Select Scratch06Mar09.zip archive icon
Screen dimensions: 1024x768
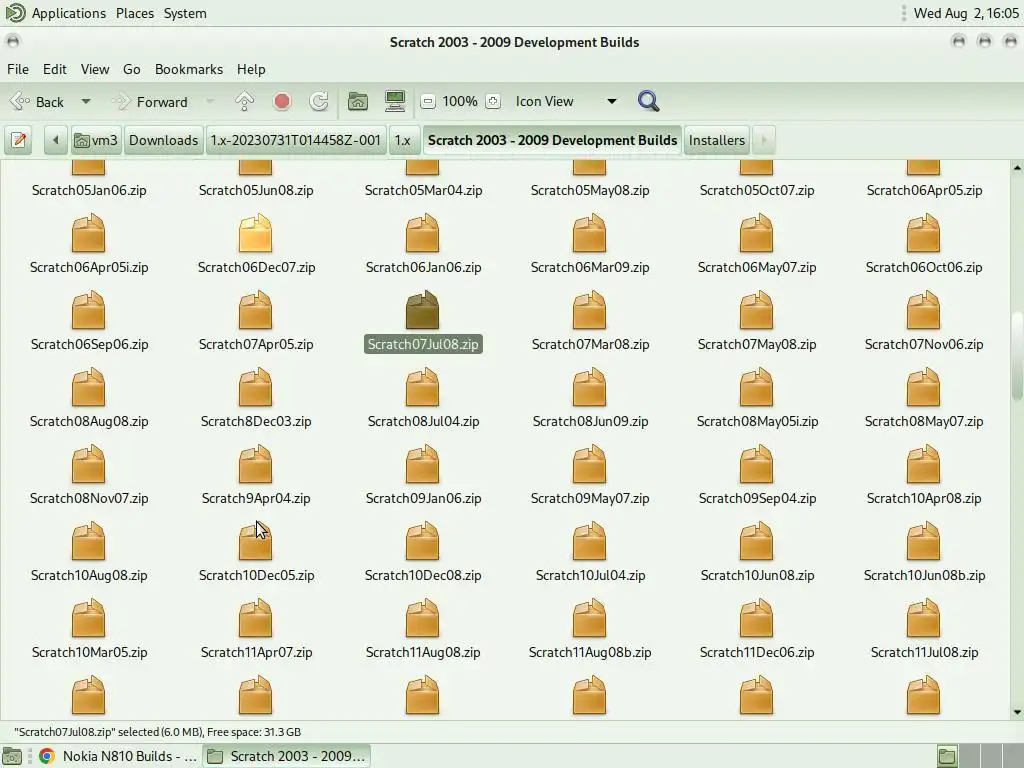(590, 233)
